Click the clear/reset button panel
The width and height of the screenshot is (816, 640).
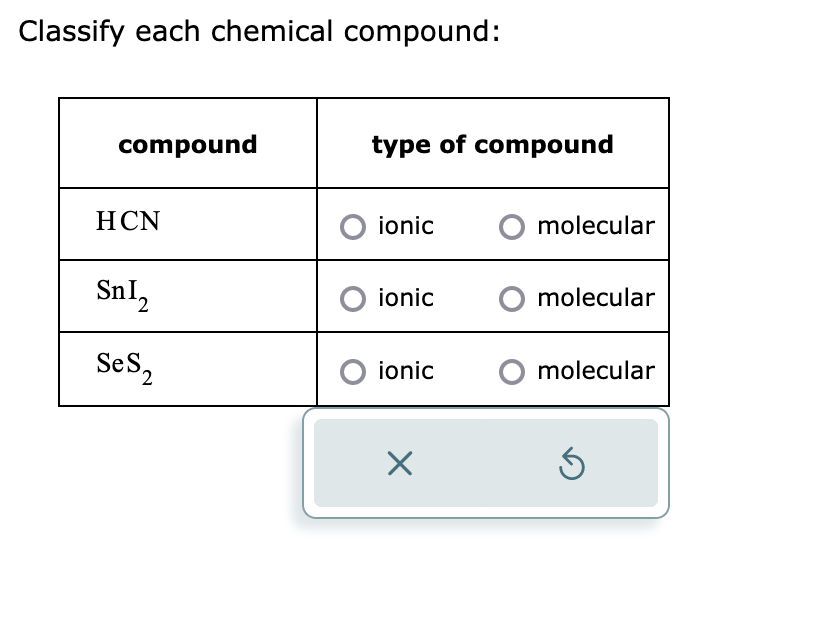[x=485, y=463]
